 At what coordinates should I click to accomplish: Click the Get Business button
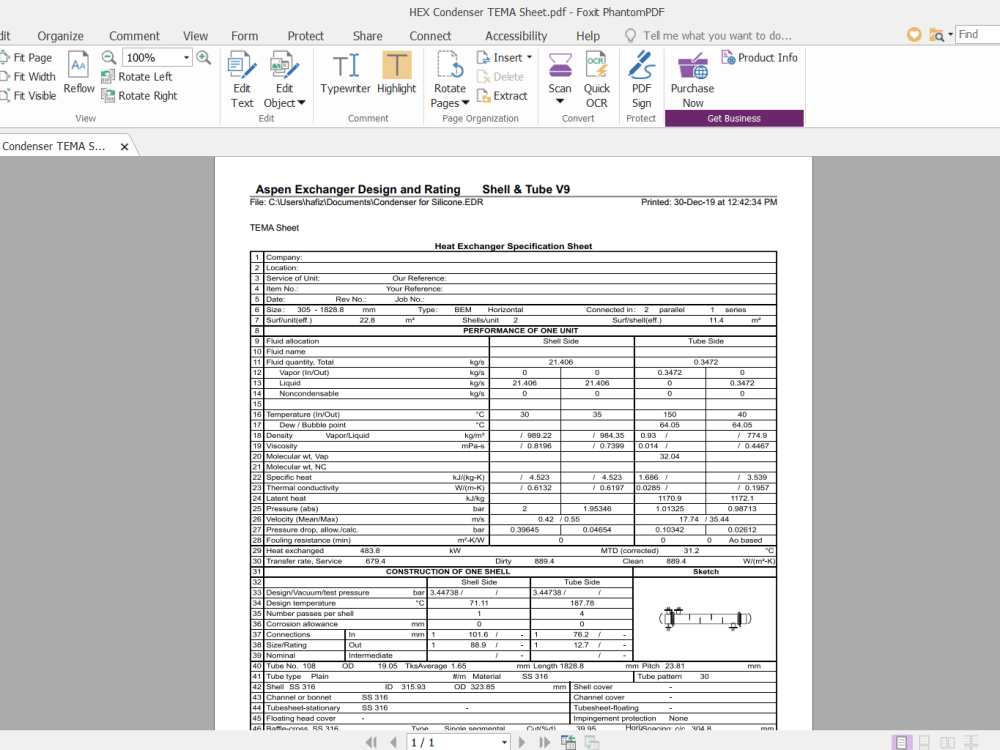click(734, 118)
